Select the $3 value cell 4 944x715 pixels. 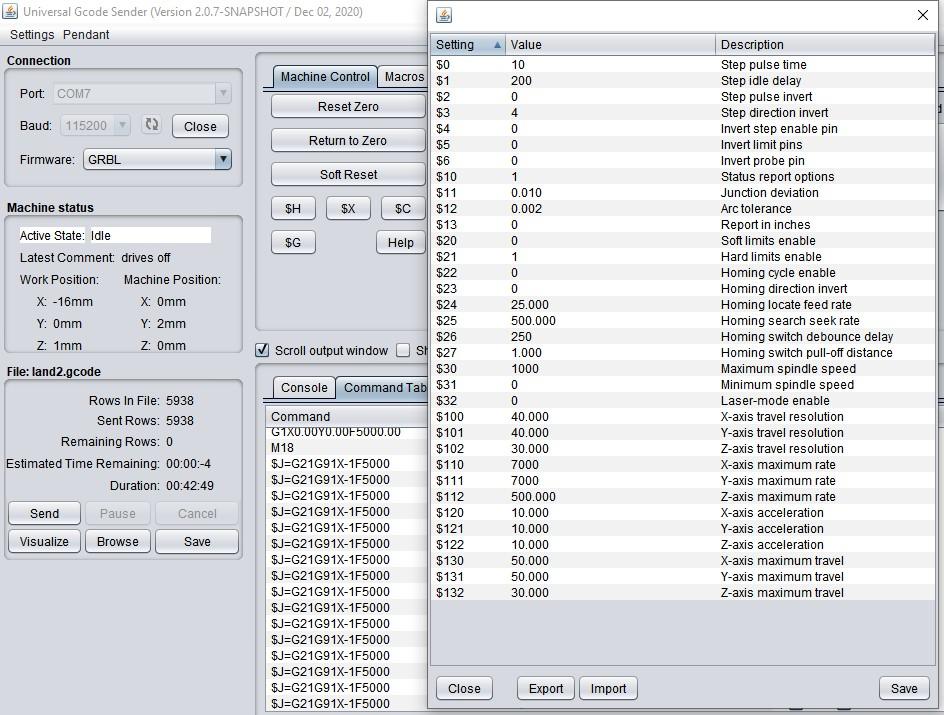point(610,113)
